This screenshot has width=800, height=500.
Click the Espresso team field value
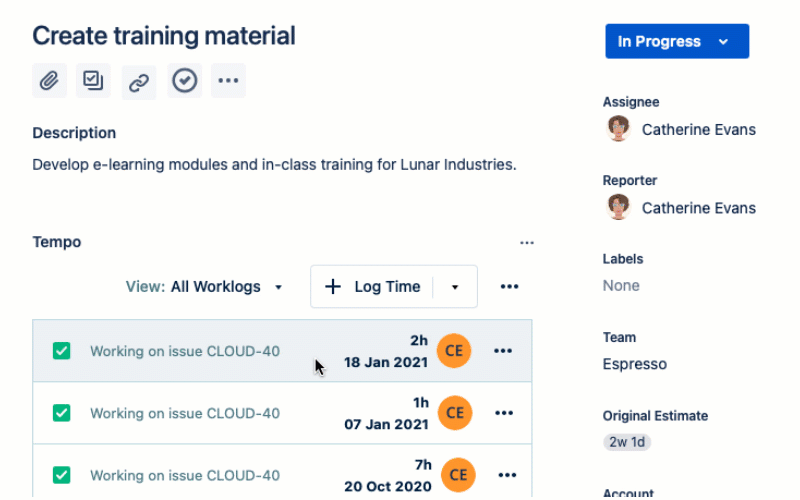[x=634, y=364]
